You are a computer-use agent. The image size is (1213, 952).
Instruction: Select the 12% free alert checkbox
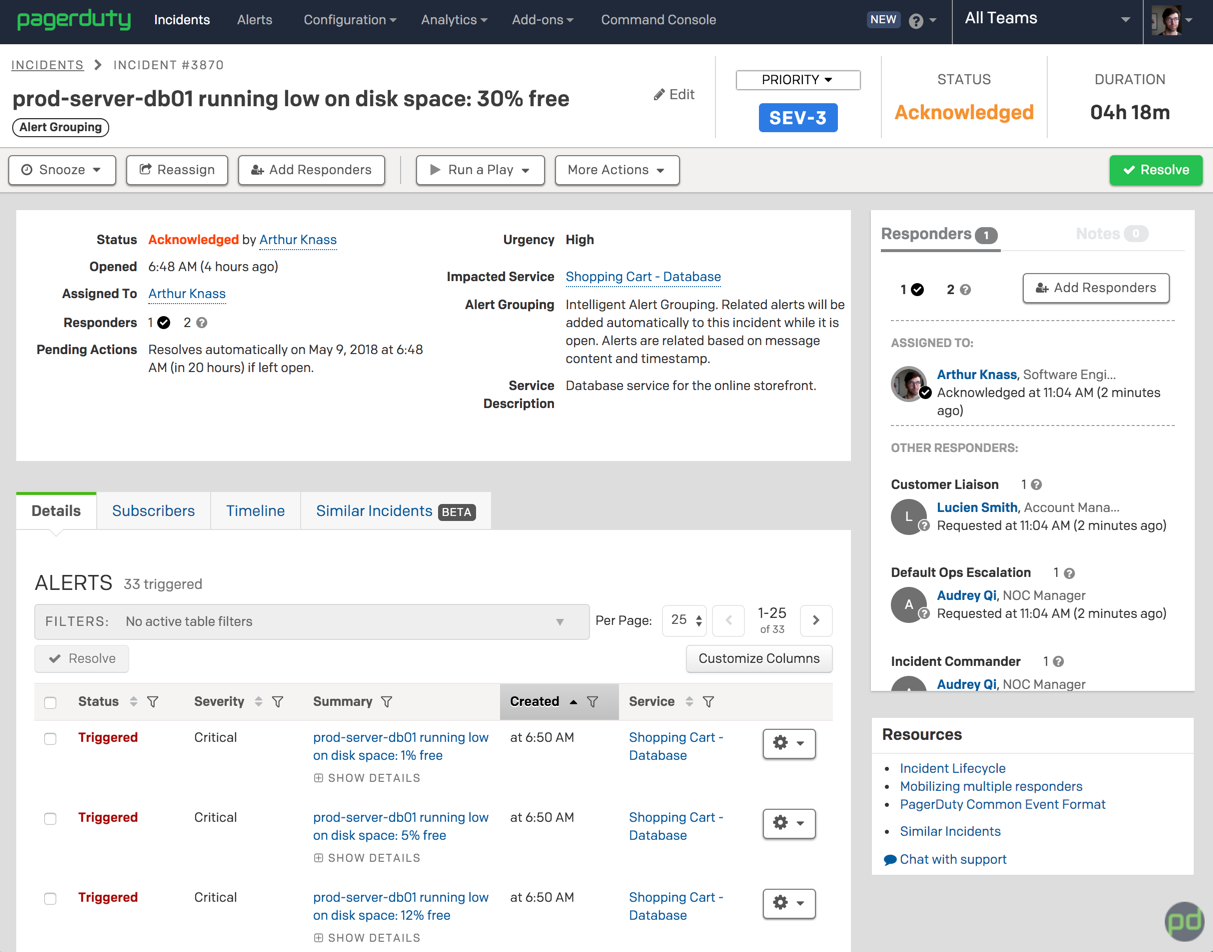point(51,899)
